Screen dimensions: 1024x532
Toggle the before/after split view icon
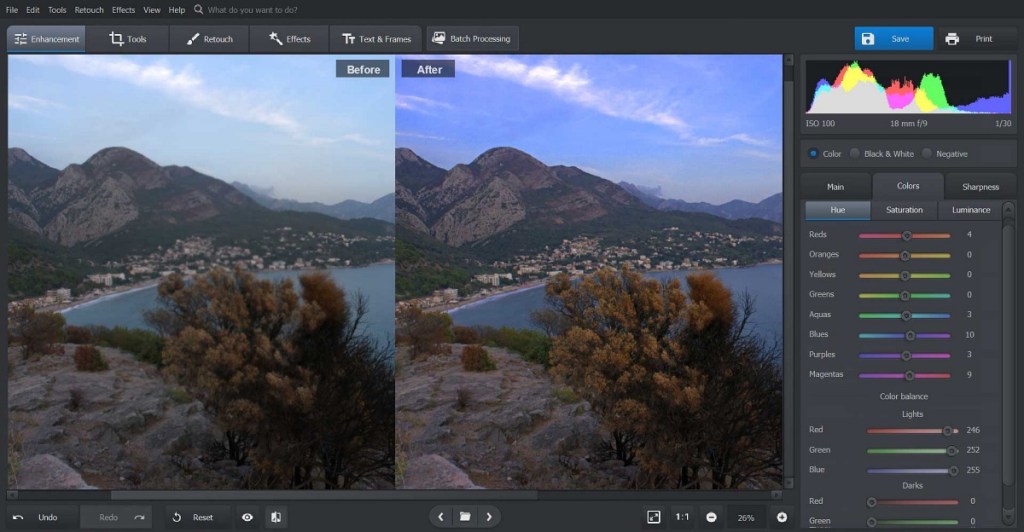(274, 517)
